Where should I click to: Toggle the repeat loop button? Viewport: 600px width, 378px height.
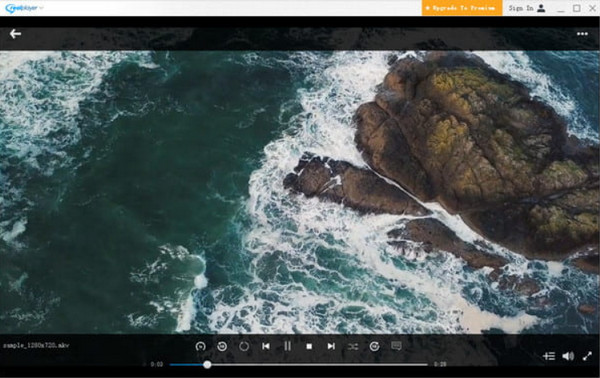tap(244, 346)
